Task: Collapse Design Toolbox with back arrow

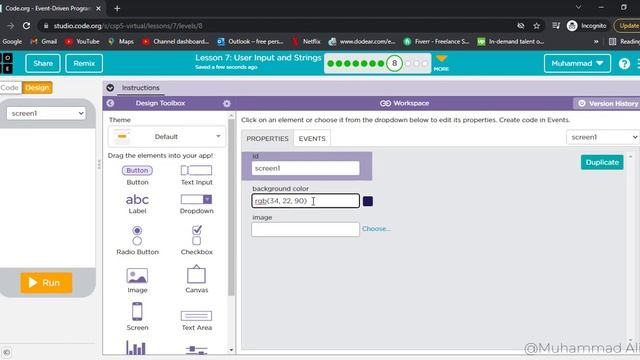Action: click(110, 103)
